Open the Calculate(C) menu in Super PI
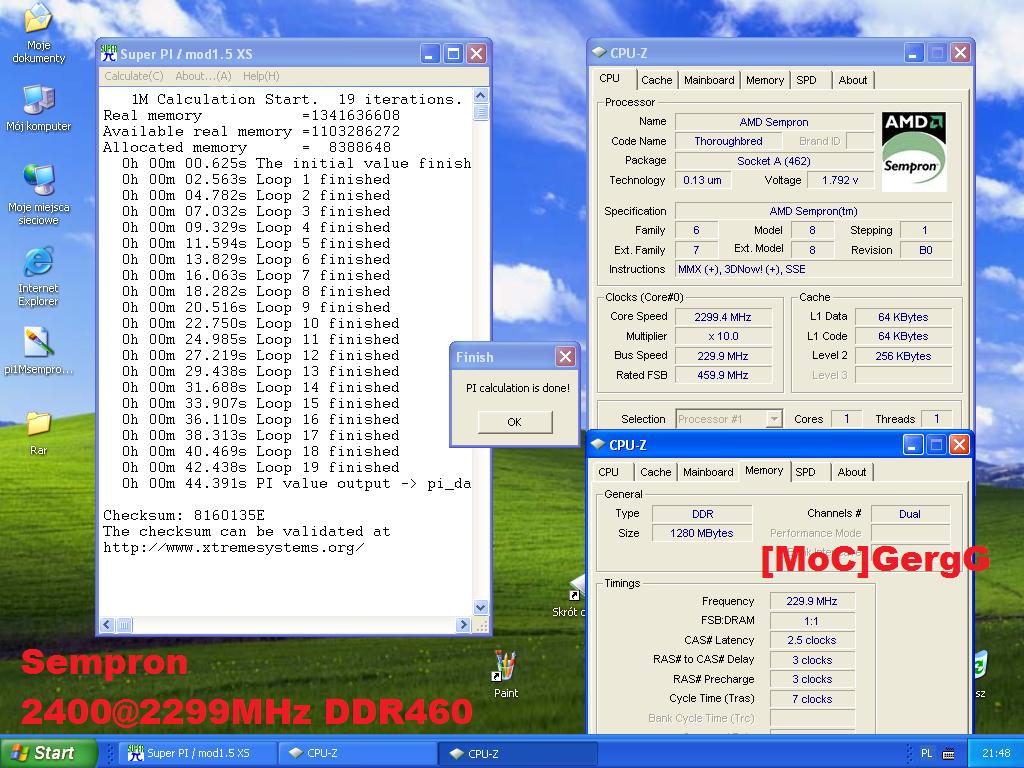This screenshot has height=768, width=1024. tap(133, 76)
